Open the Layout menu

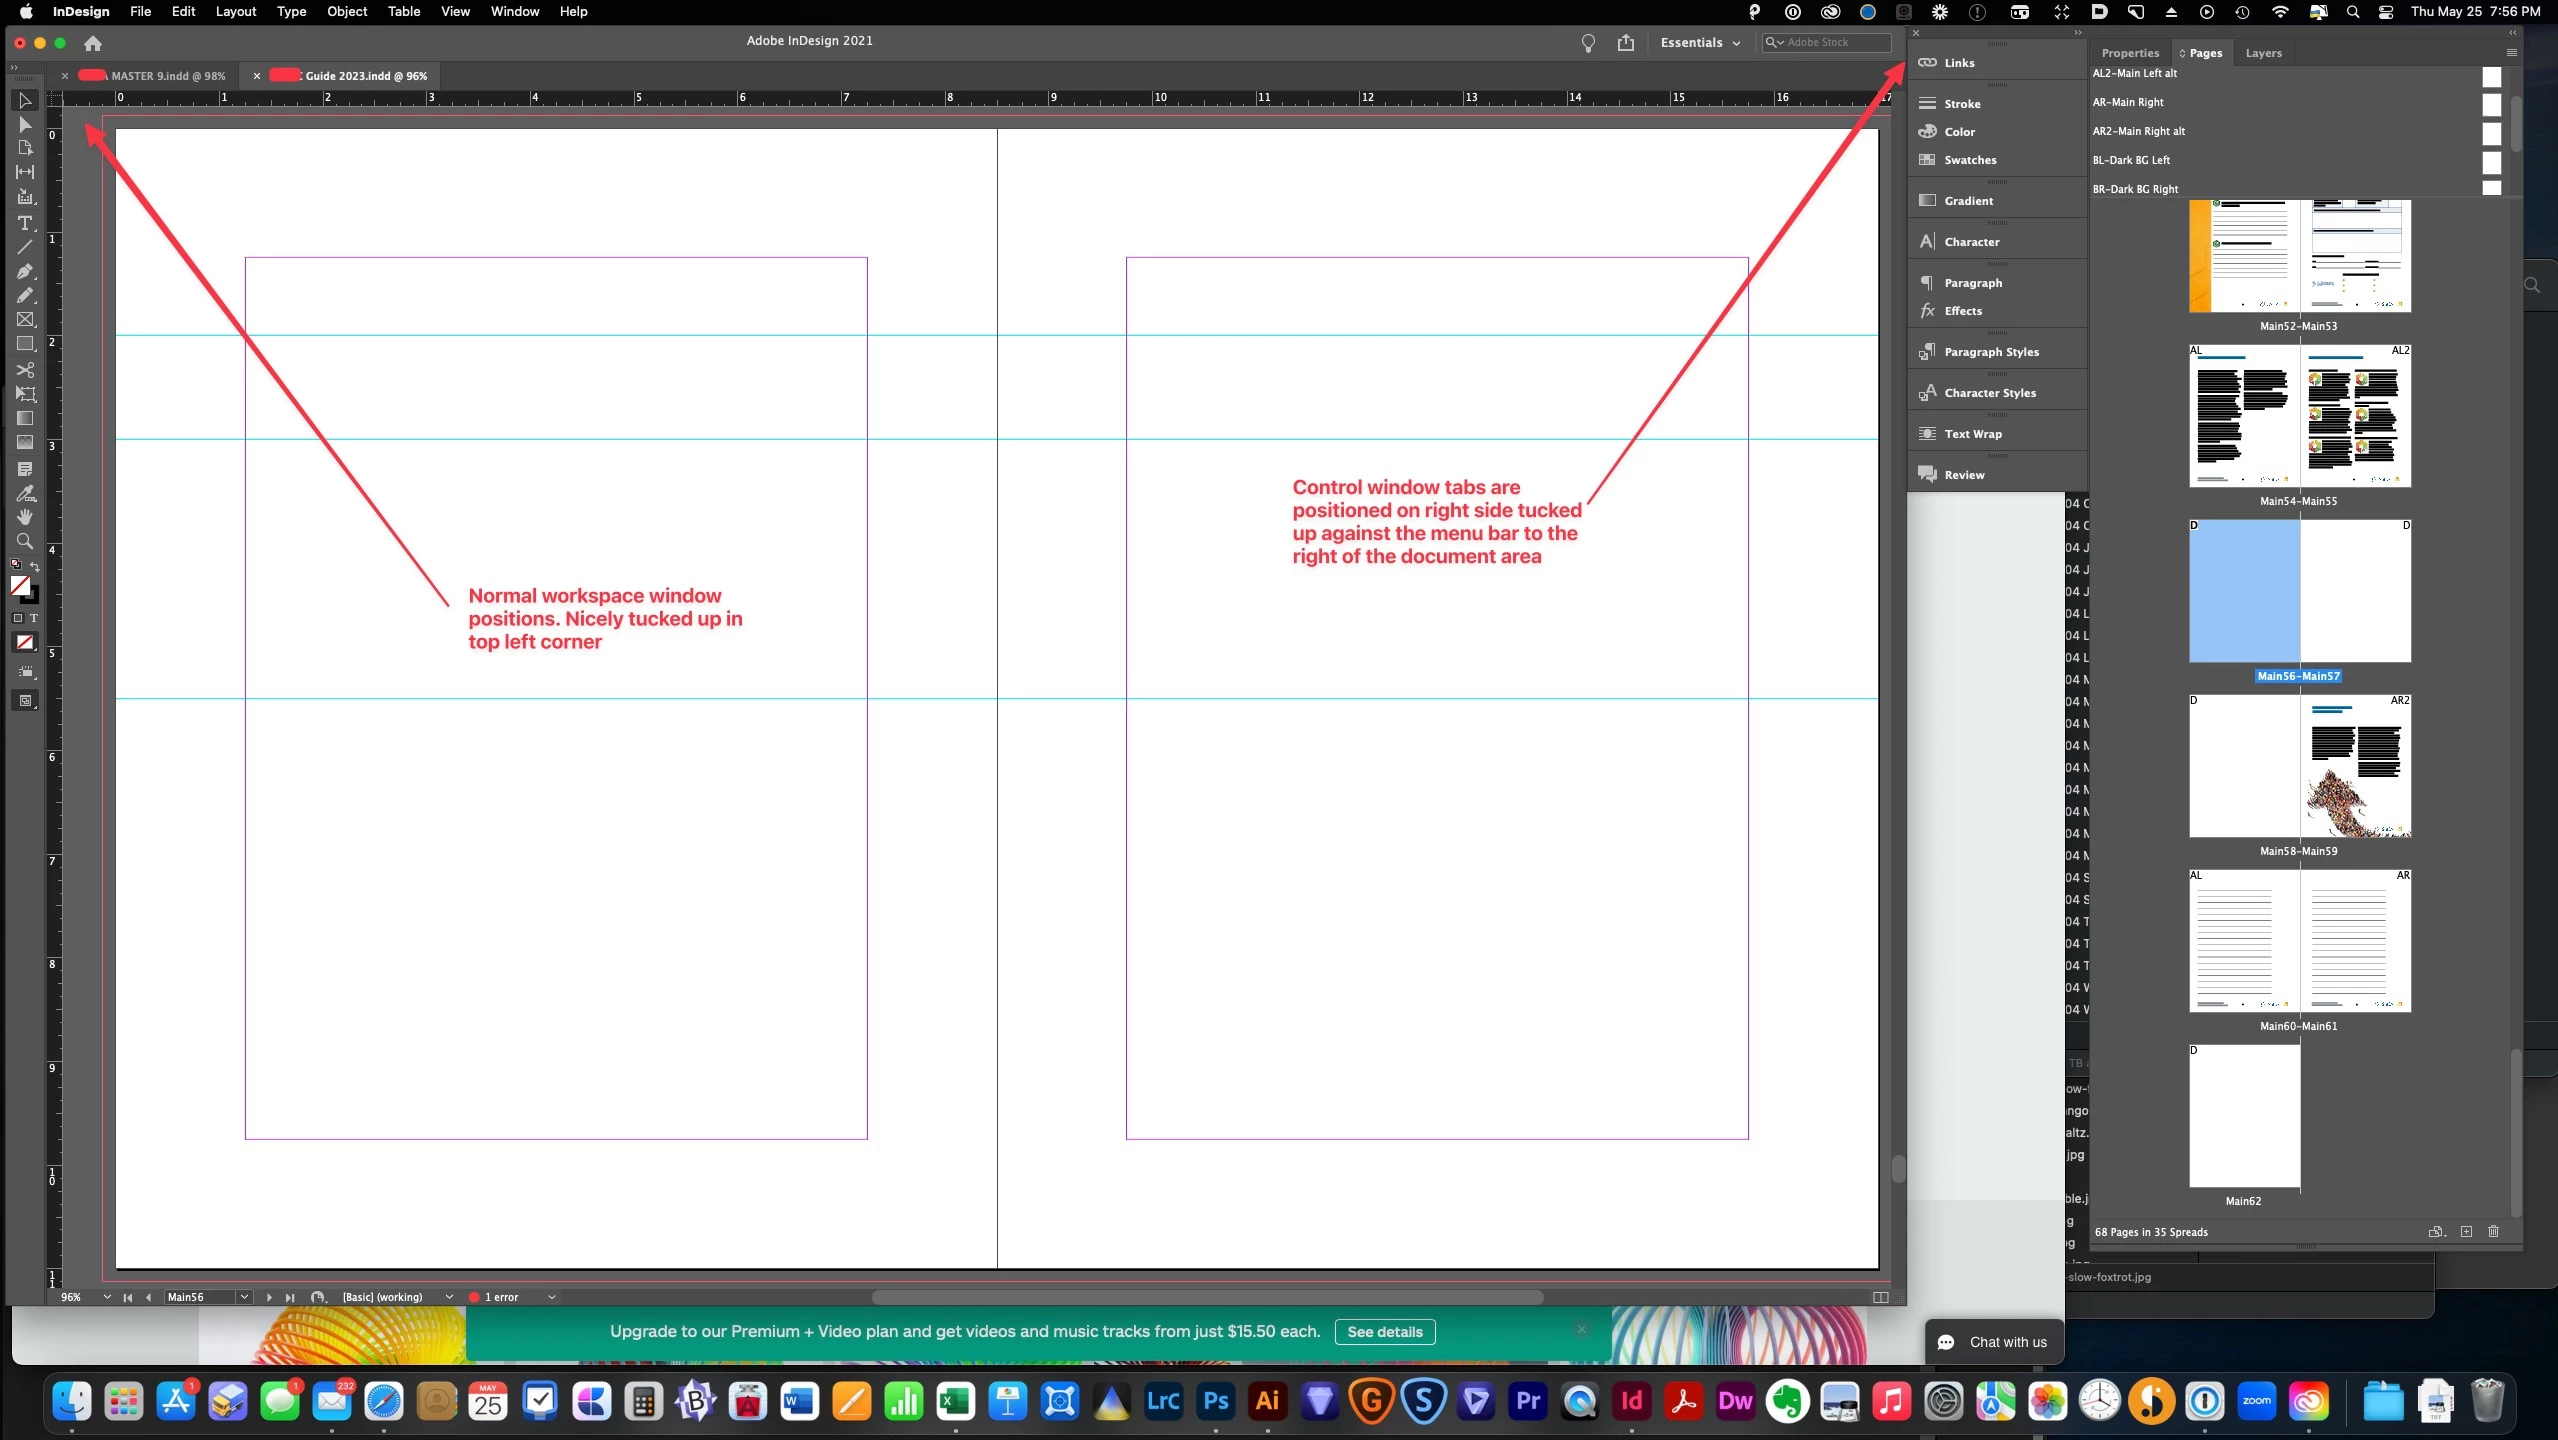(x=236, y=12)
